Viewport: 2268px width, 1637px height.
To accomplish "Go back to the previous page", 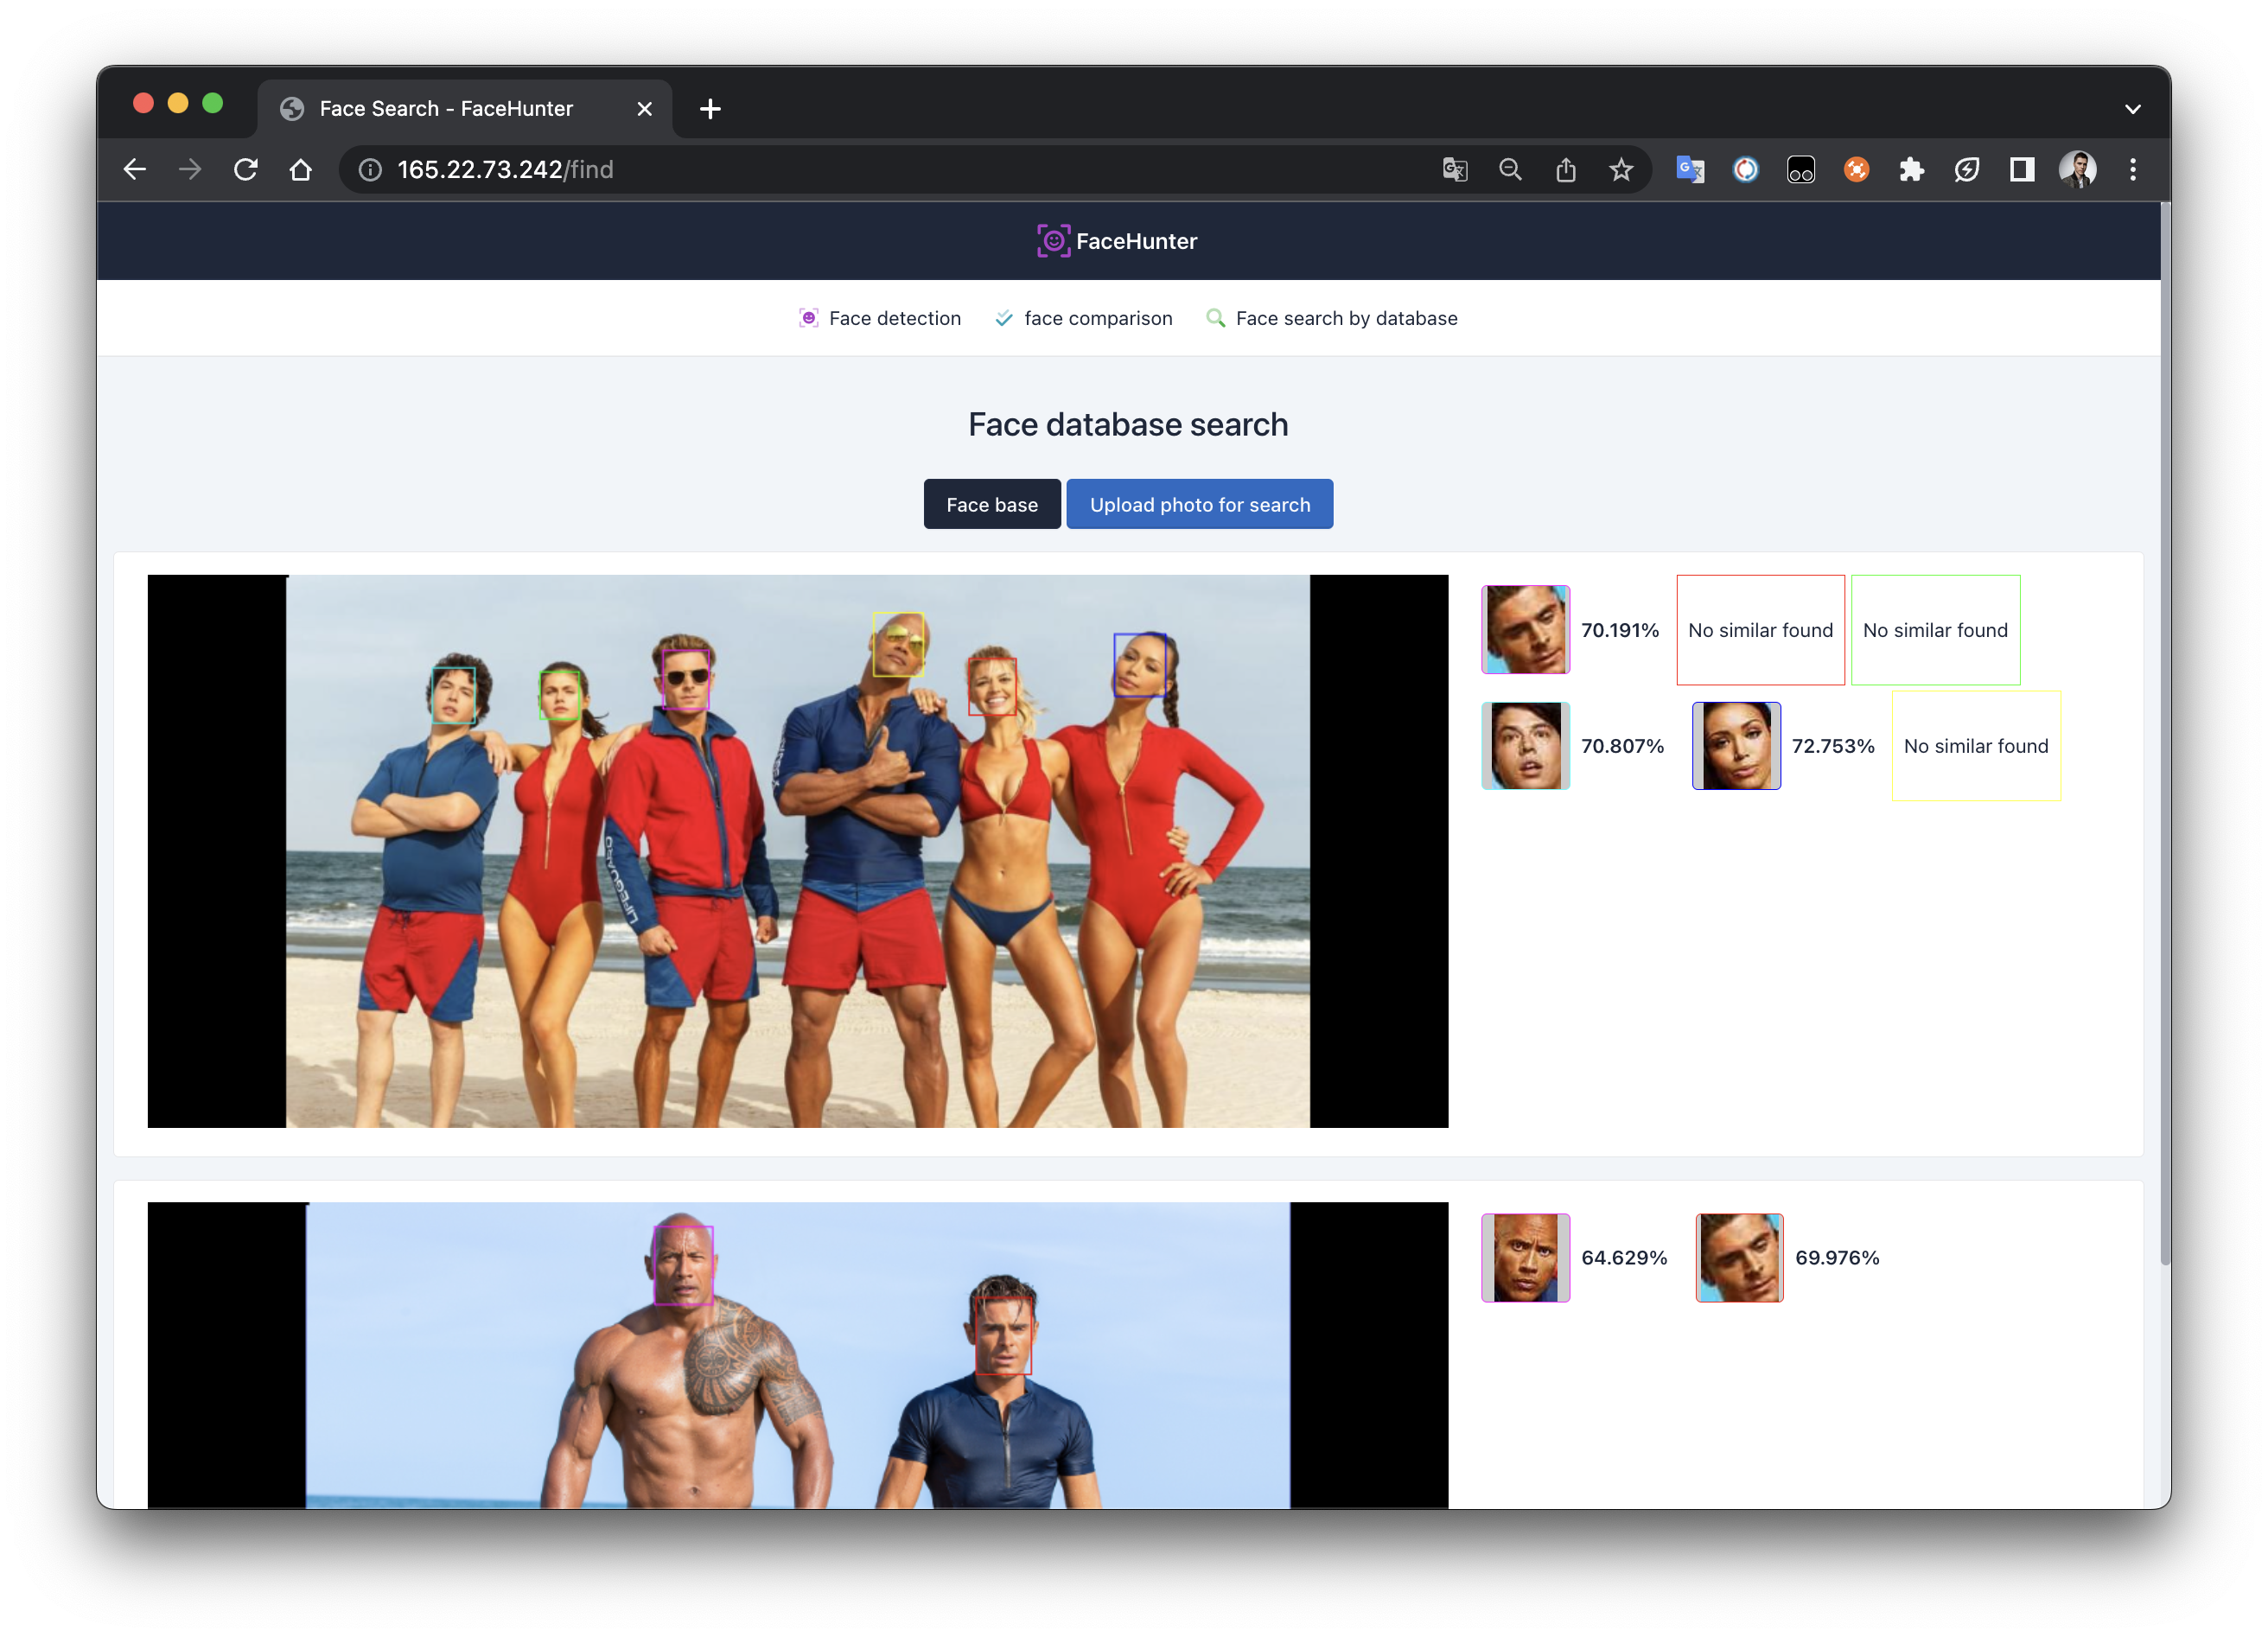I will pyautogui.click(x=135, y=170).
